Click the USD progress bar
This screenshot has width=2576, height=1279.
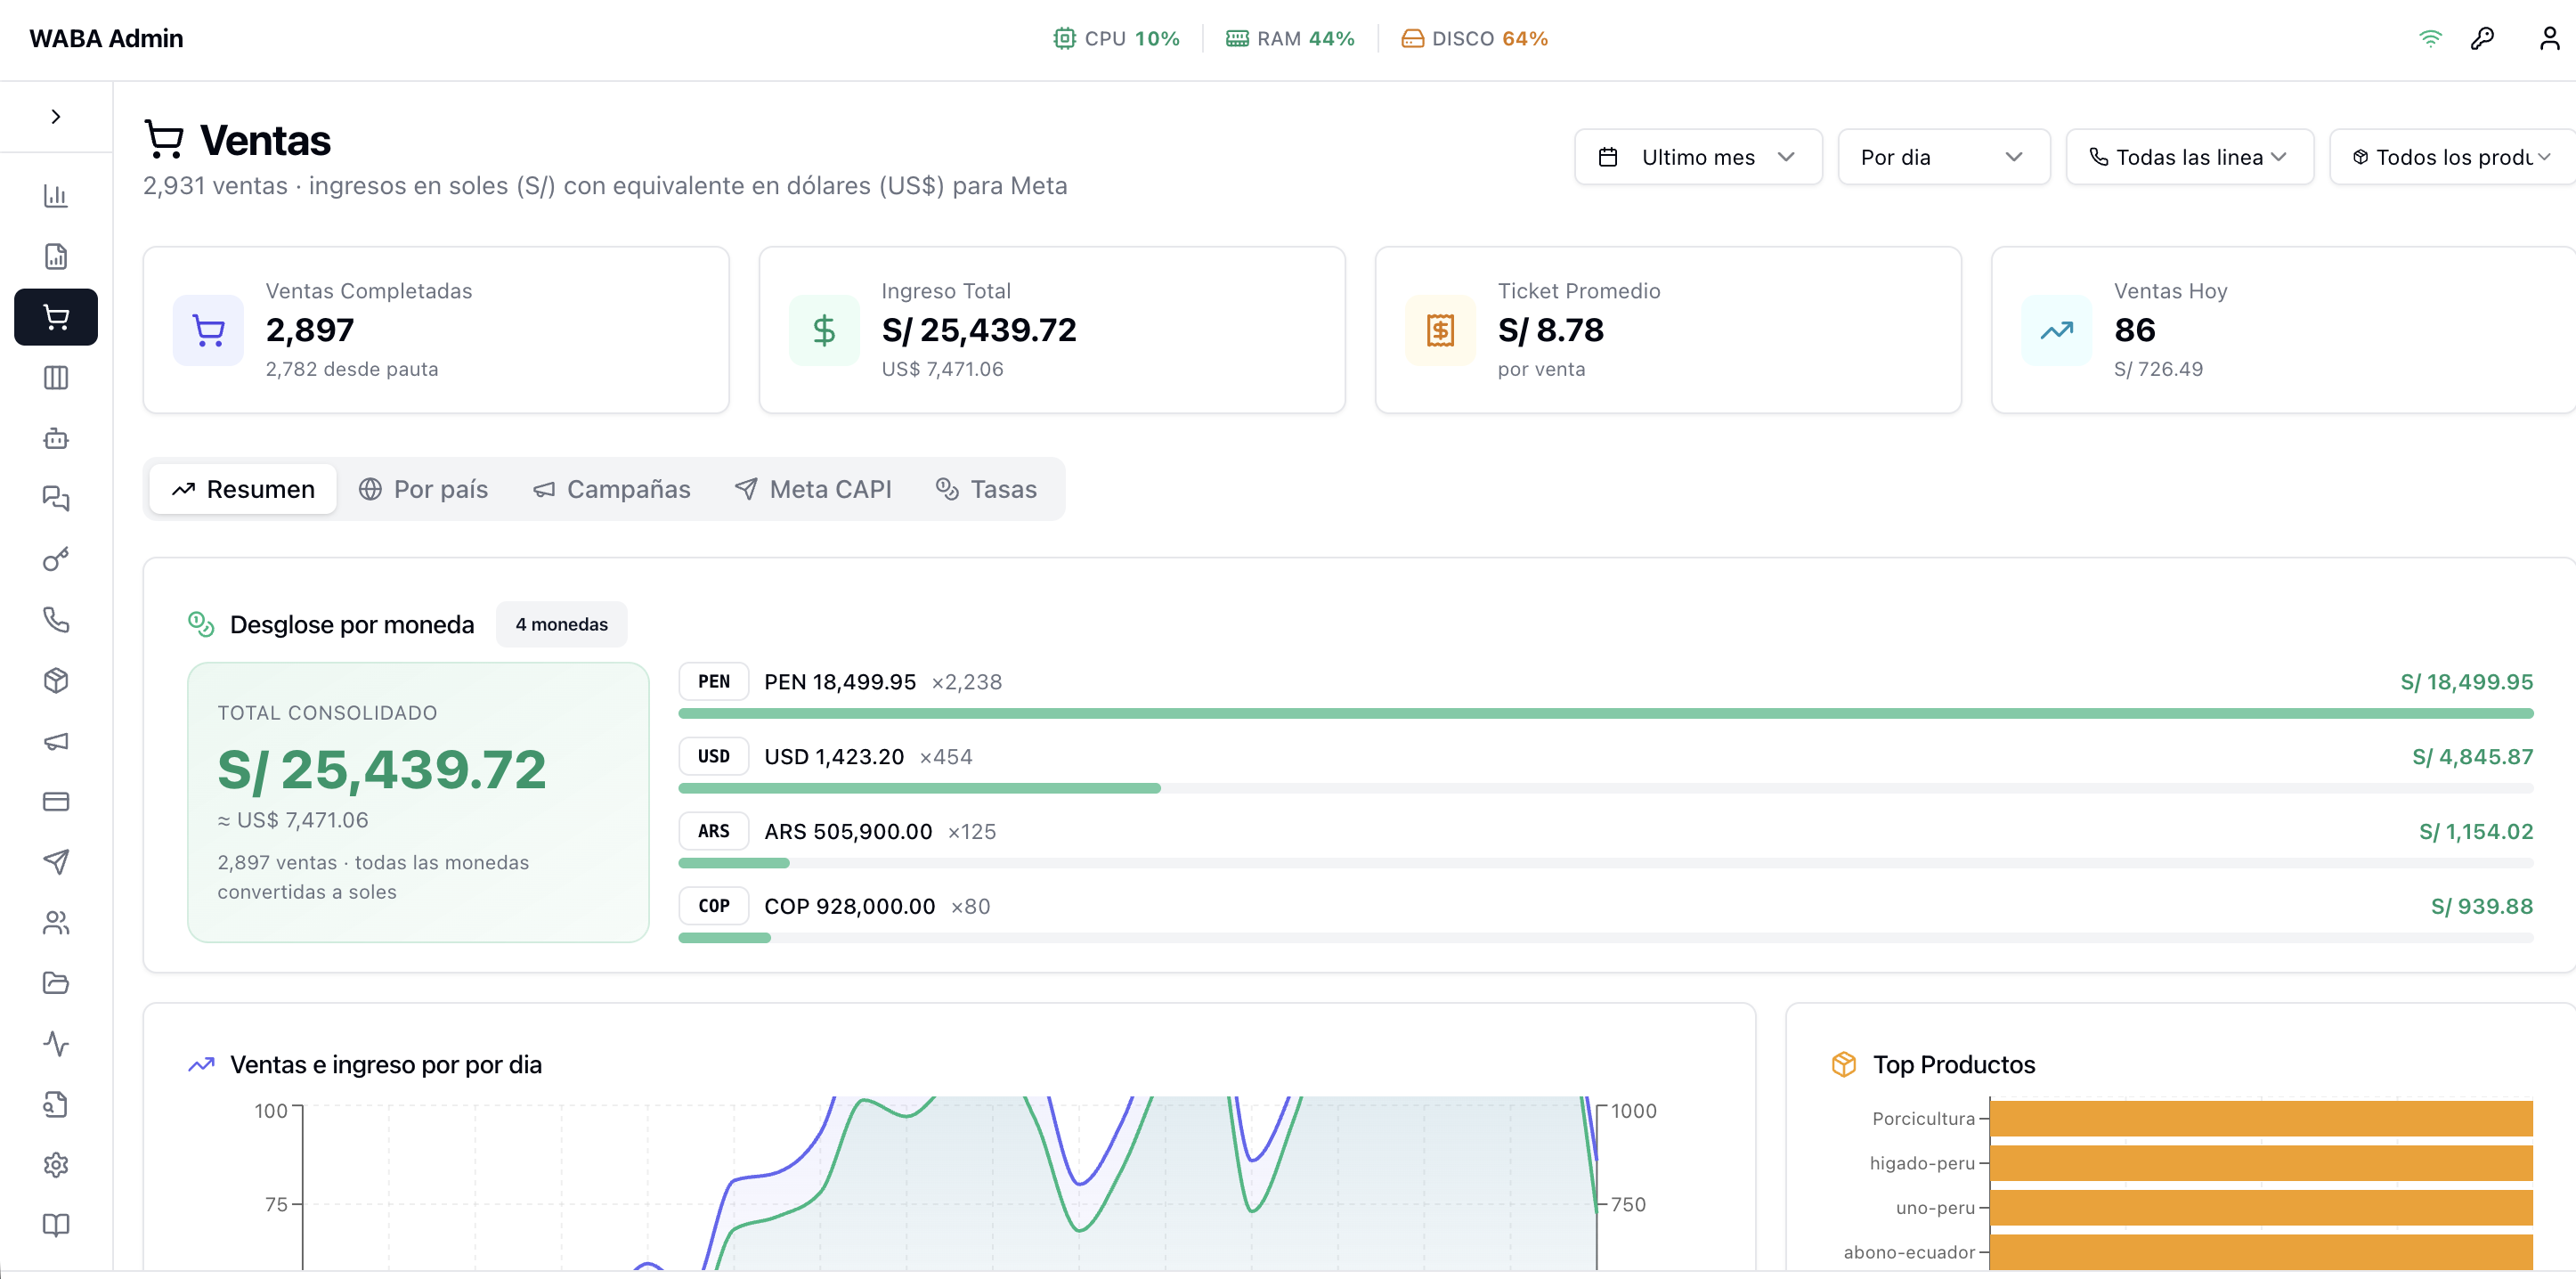1606,789
